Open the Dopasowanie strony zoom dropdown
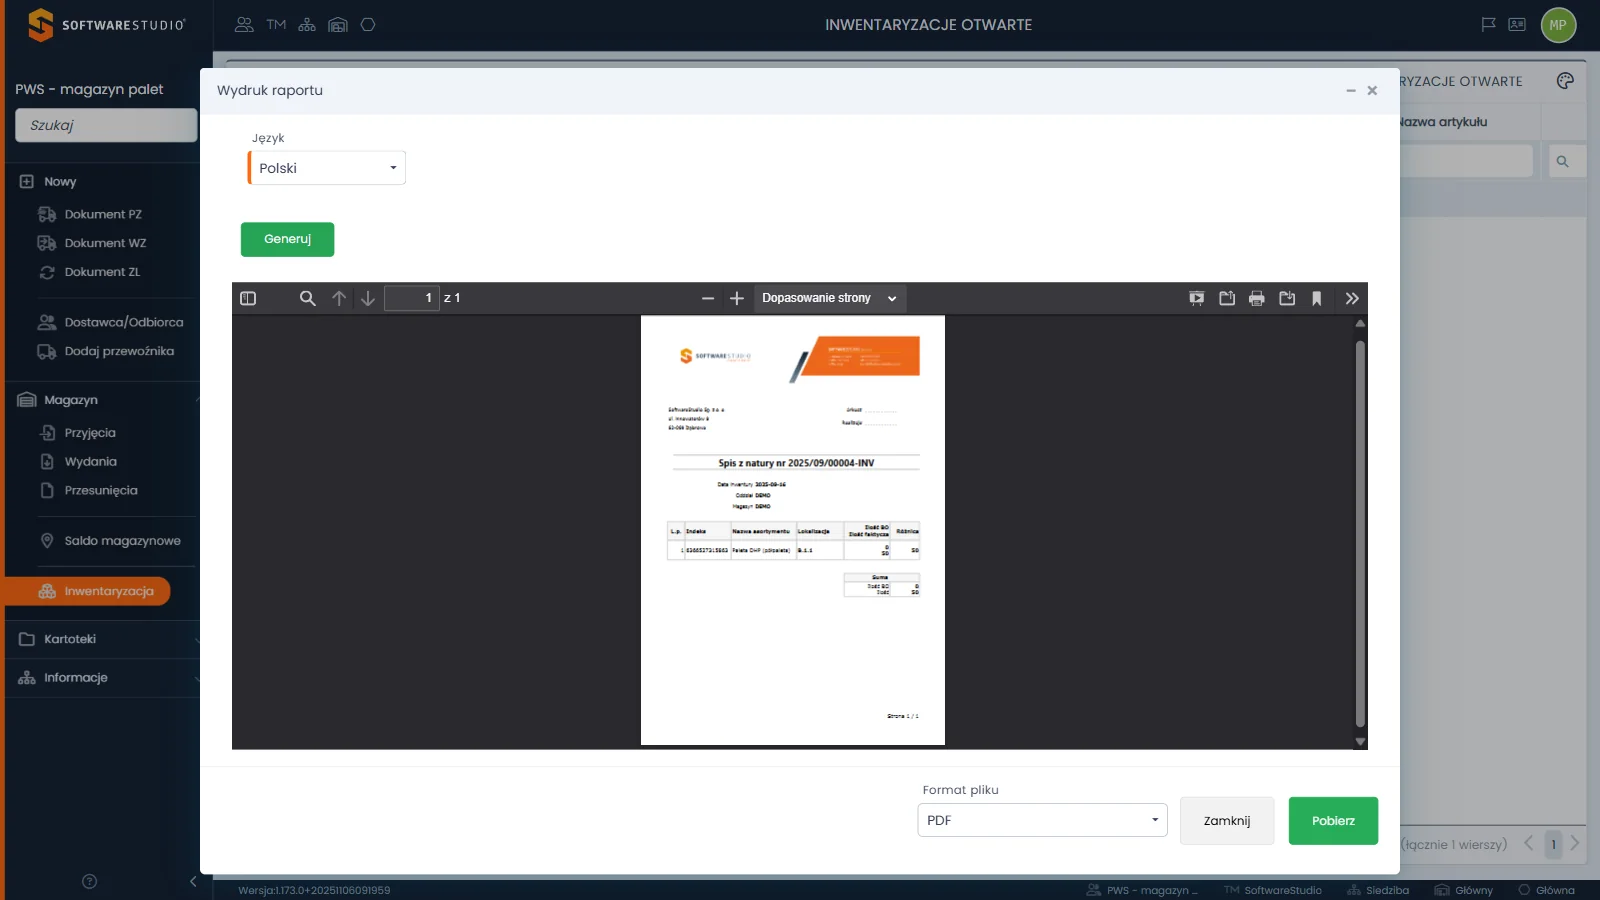Screen dimensions: 1600x900 coord(830,298)
